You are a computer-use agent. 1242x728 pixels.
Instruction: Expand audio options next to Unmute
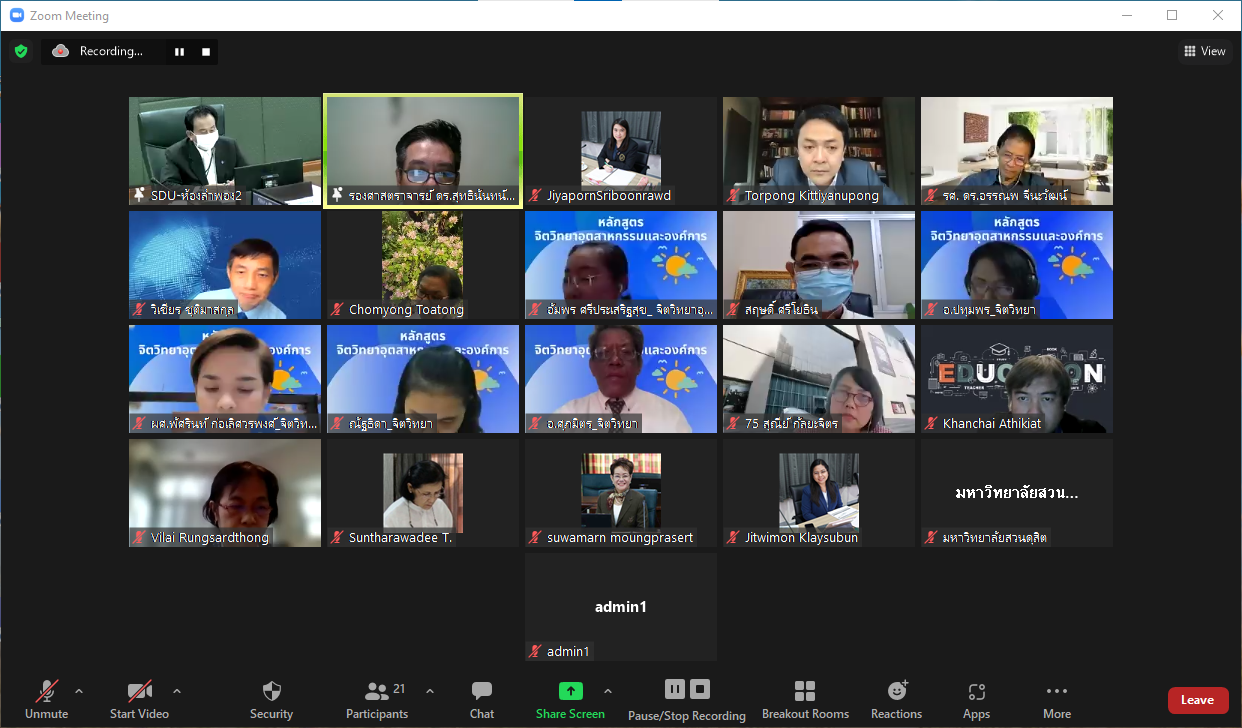pos(79,691)
